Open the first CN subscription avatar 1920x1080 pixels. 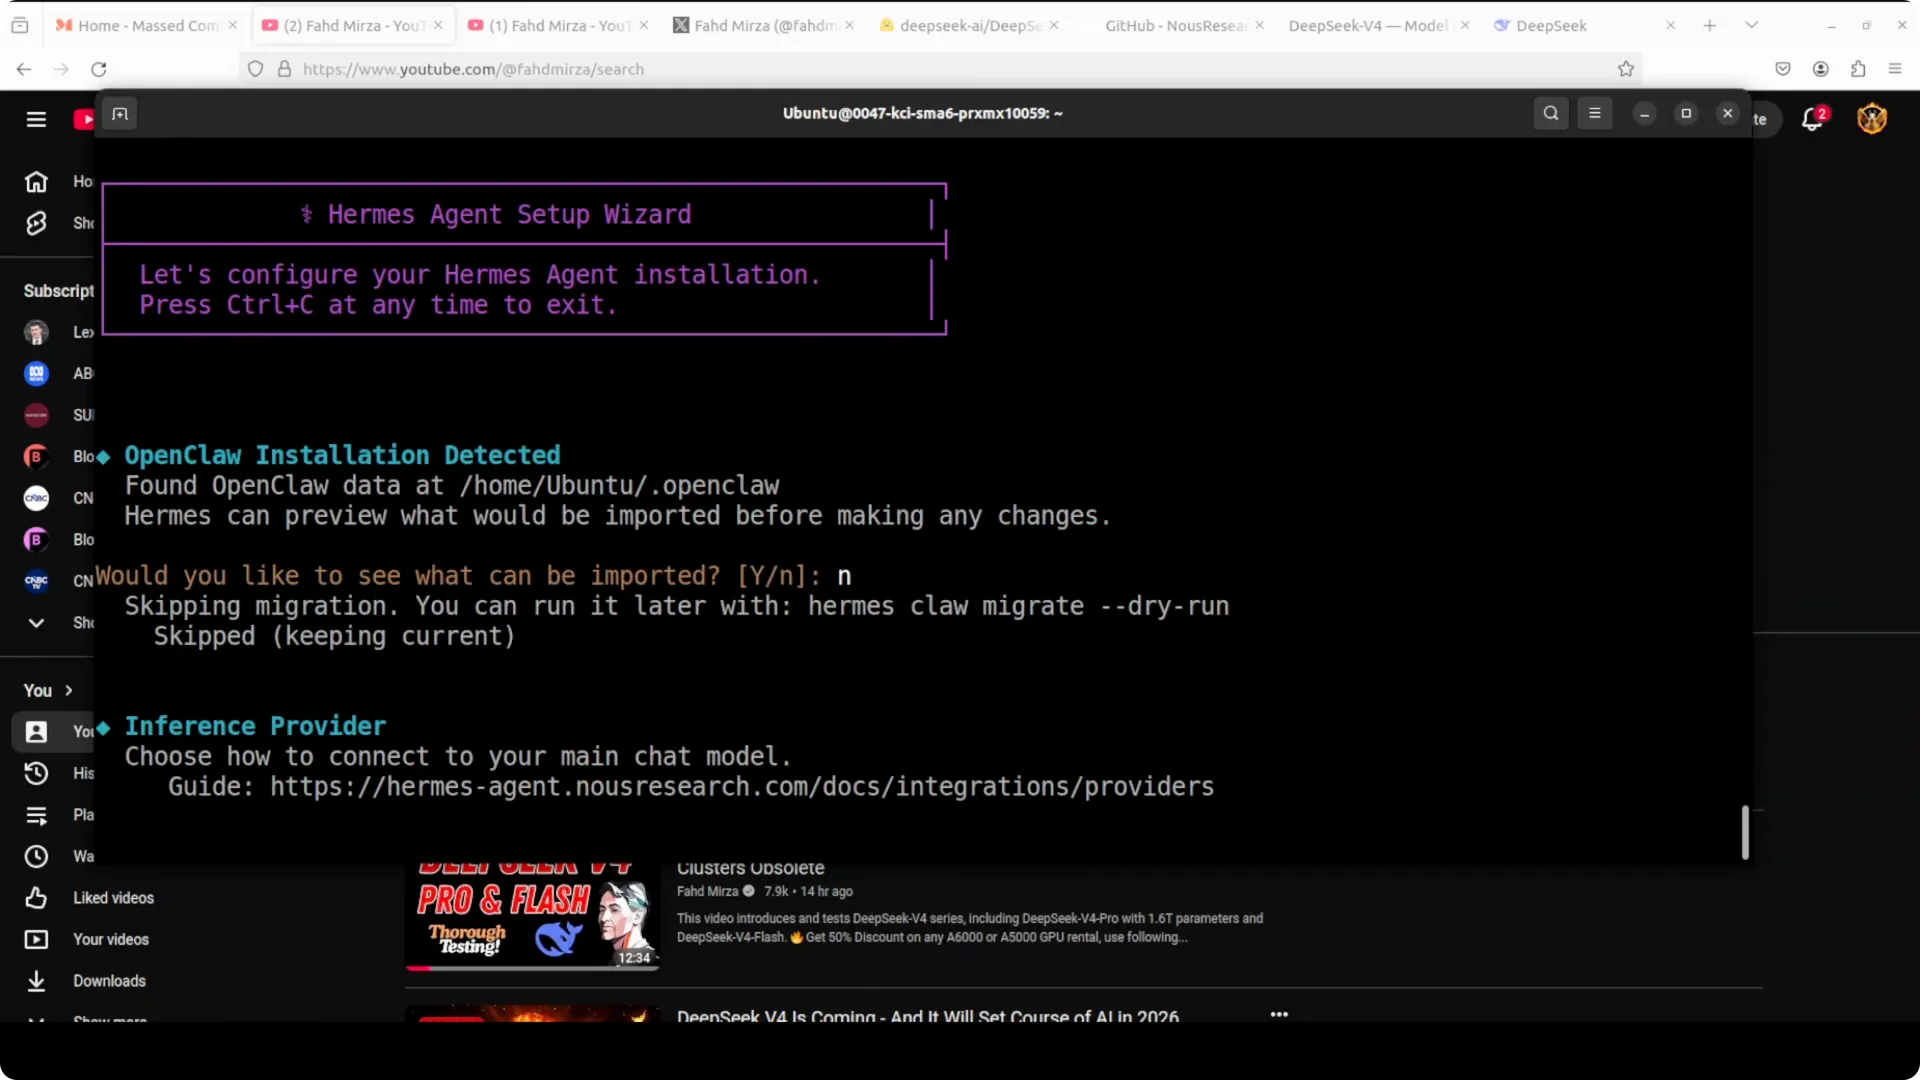click(x=36, y=498)
